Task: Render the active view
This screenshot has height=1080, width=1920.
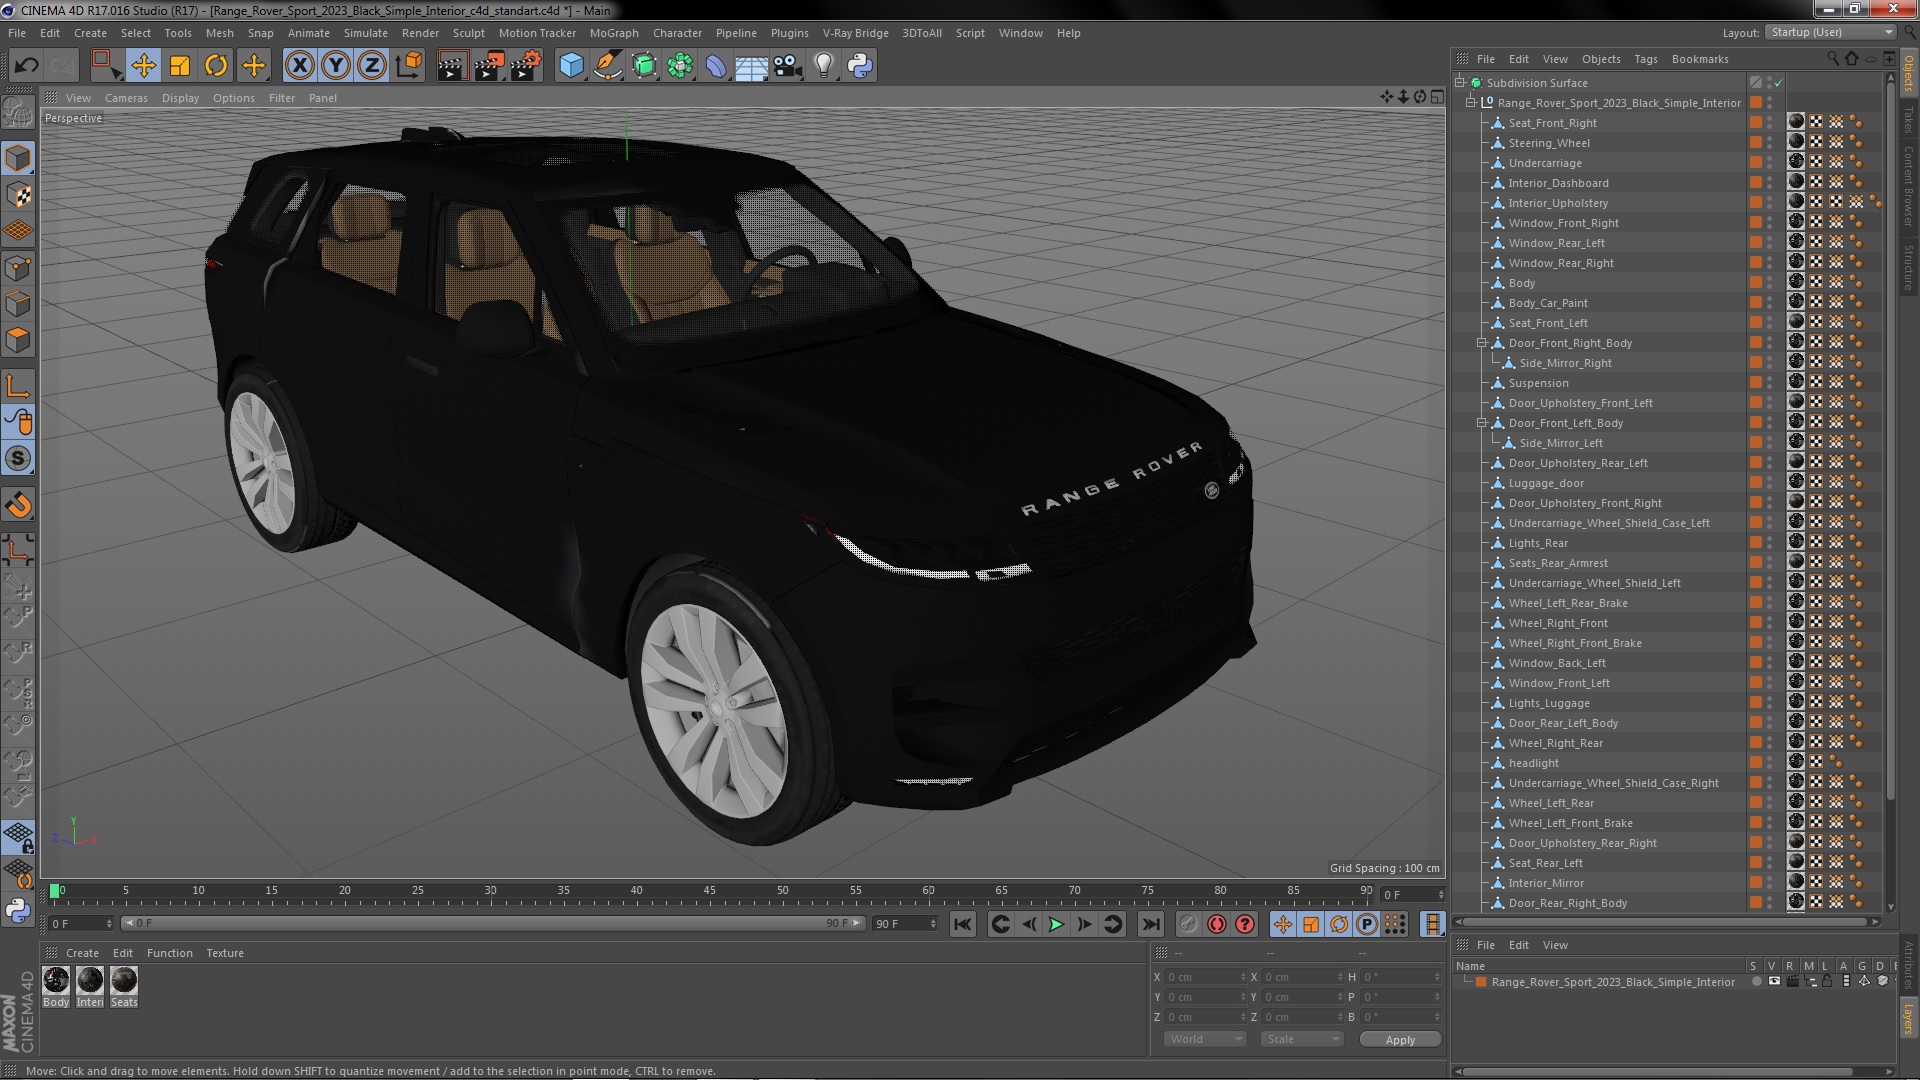Action: pyautogui.click(x=451, y=66)
